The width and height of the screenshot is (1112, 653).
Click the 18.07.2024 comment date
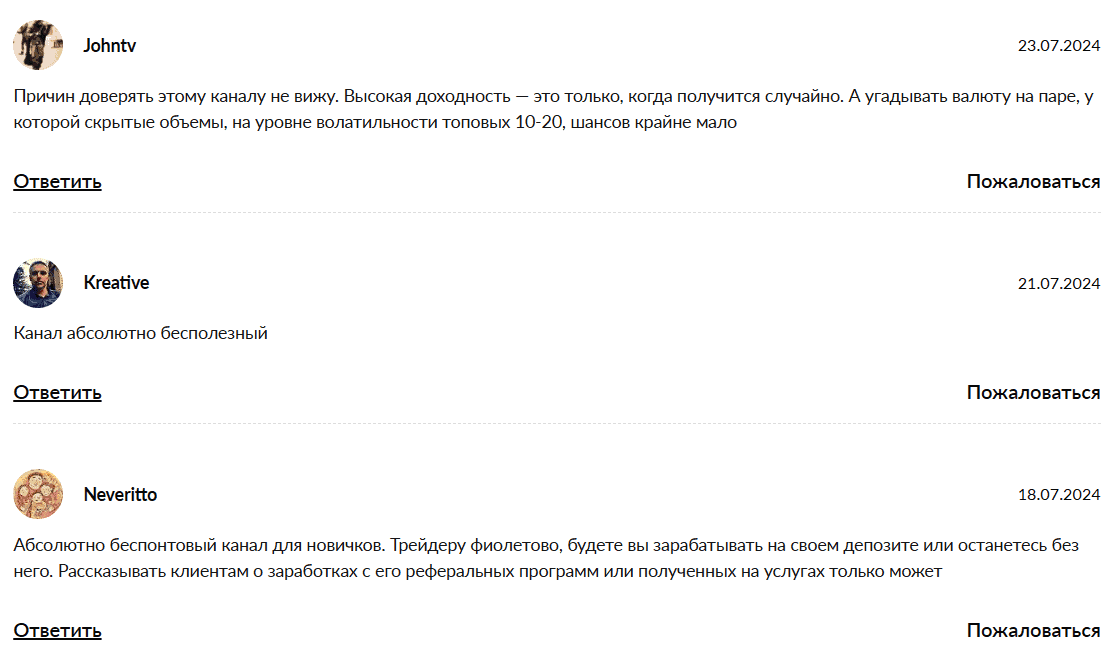tap(1058, 495)
